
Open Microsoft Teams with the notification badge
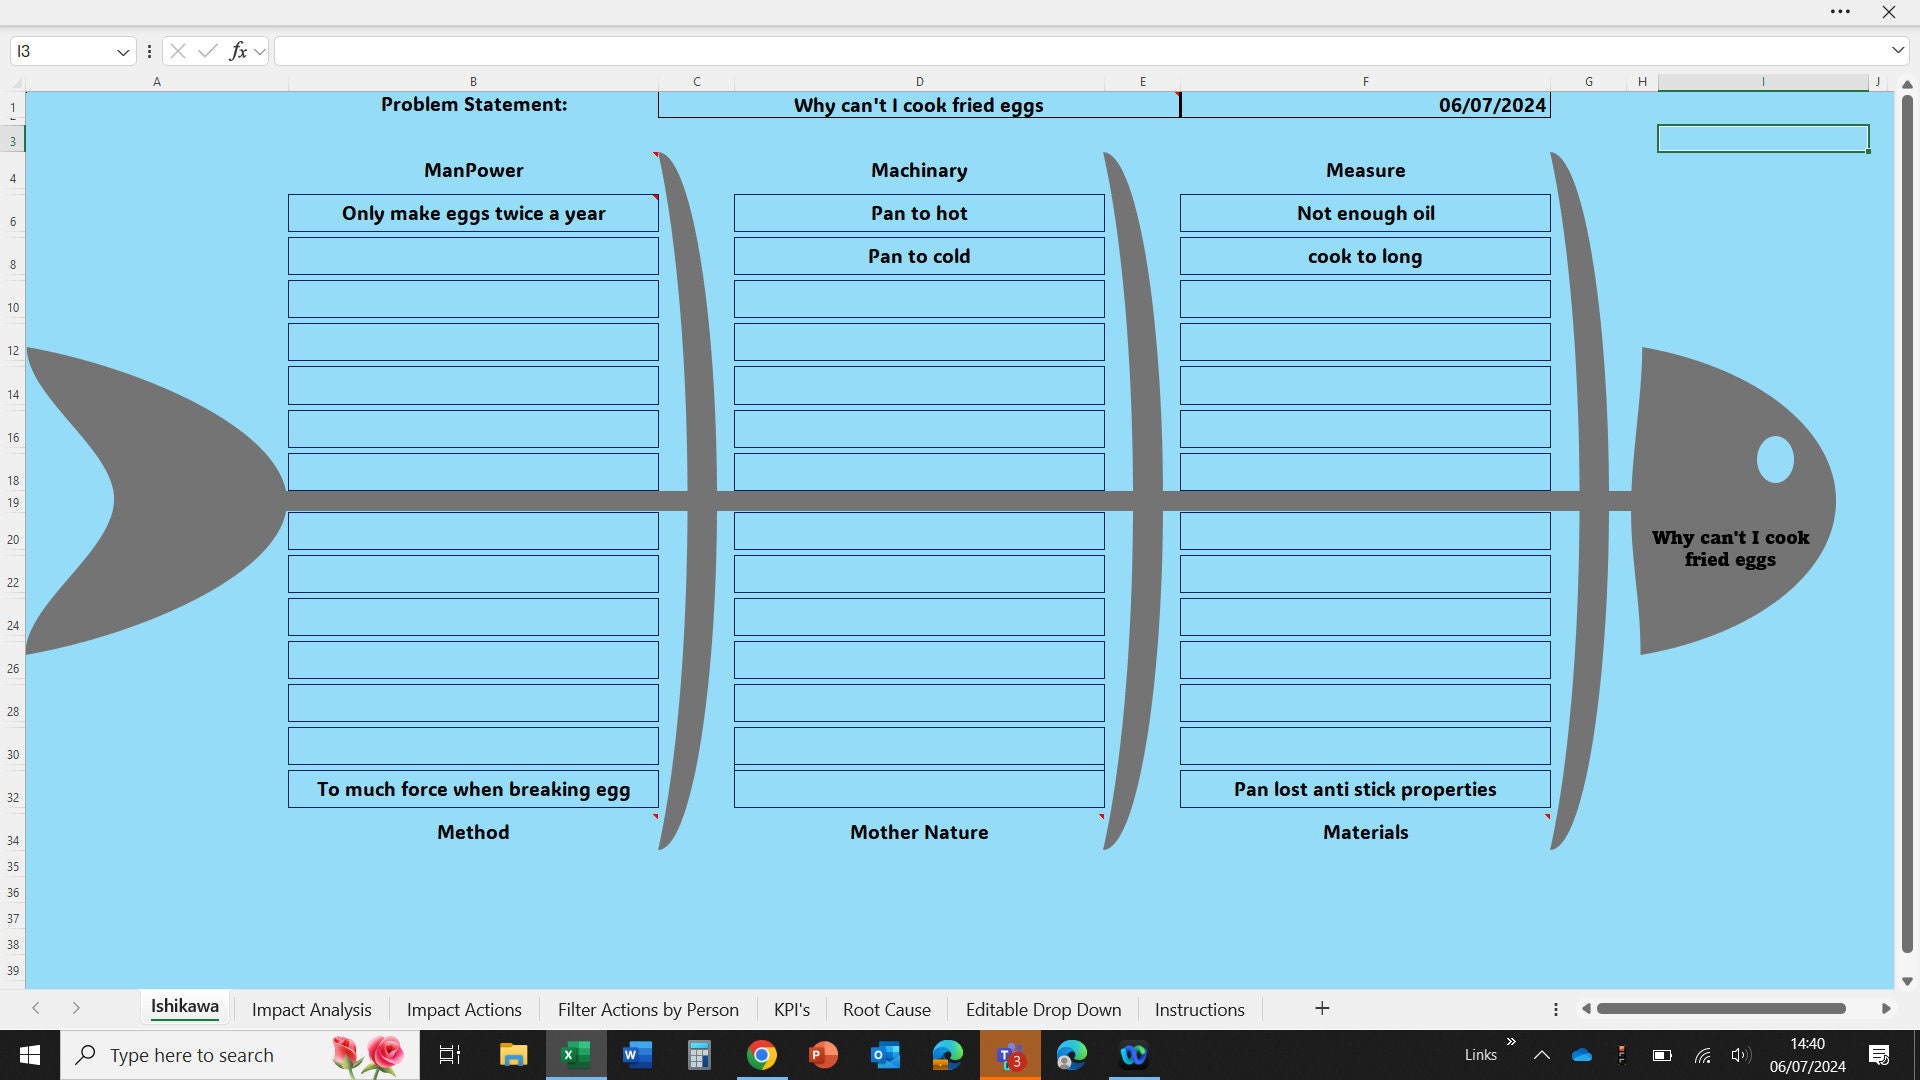[1010, 1054]
